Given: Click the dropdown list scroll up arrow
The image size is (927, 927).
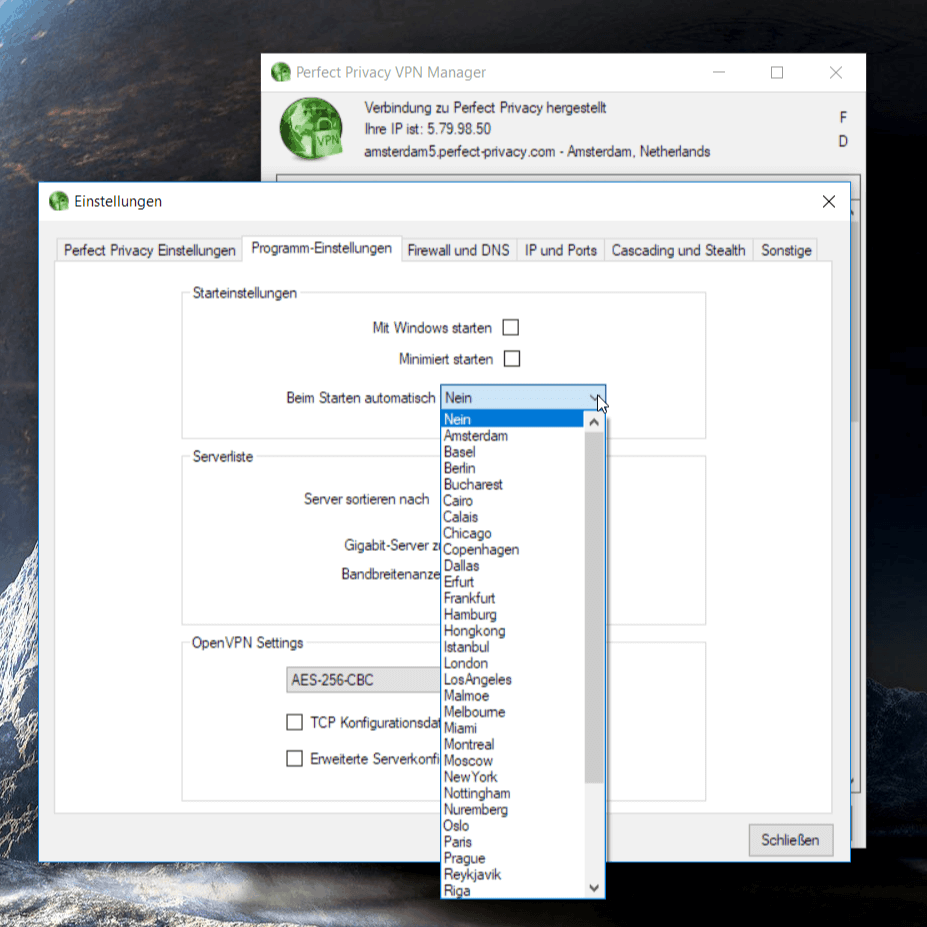Looking at the screenshot, I should click(x=594, y=422).
